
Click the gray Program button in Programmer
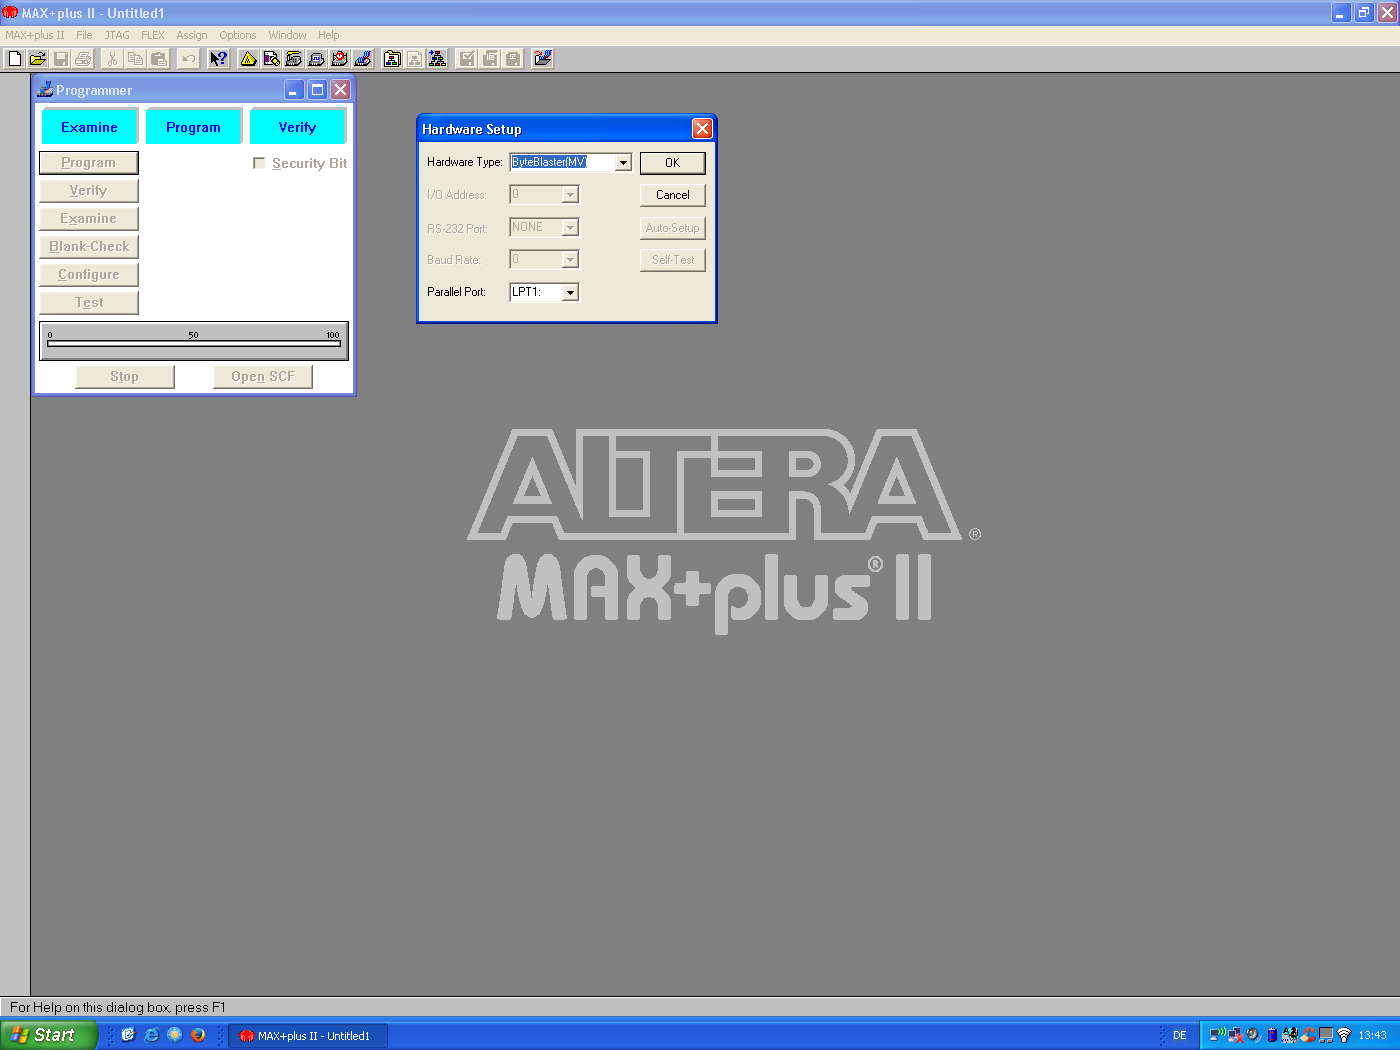(x=89, y=162)
